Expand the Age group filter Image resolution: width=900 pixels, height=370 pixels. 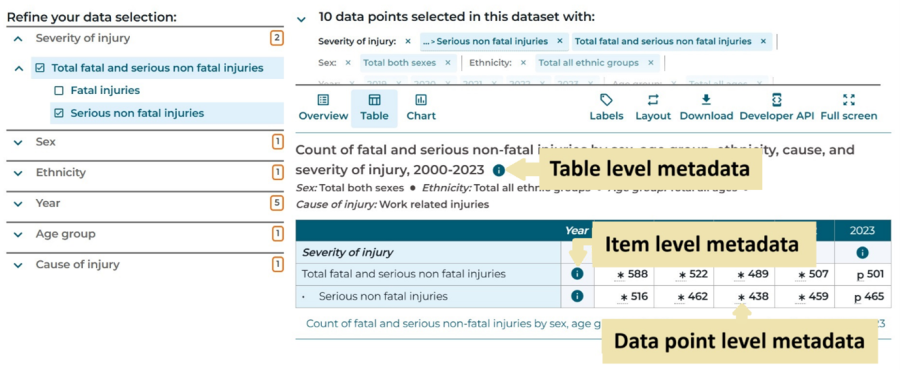18,234
